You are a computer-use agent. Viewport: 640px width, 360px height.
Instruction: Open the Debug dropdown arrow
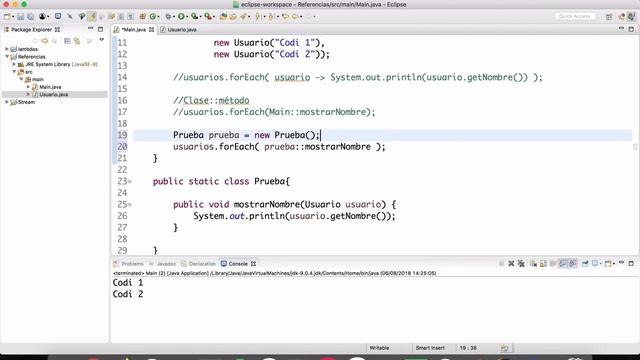pyautogui.click(x=174, y=17)
